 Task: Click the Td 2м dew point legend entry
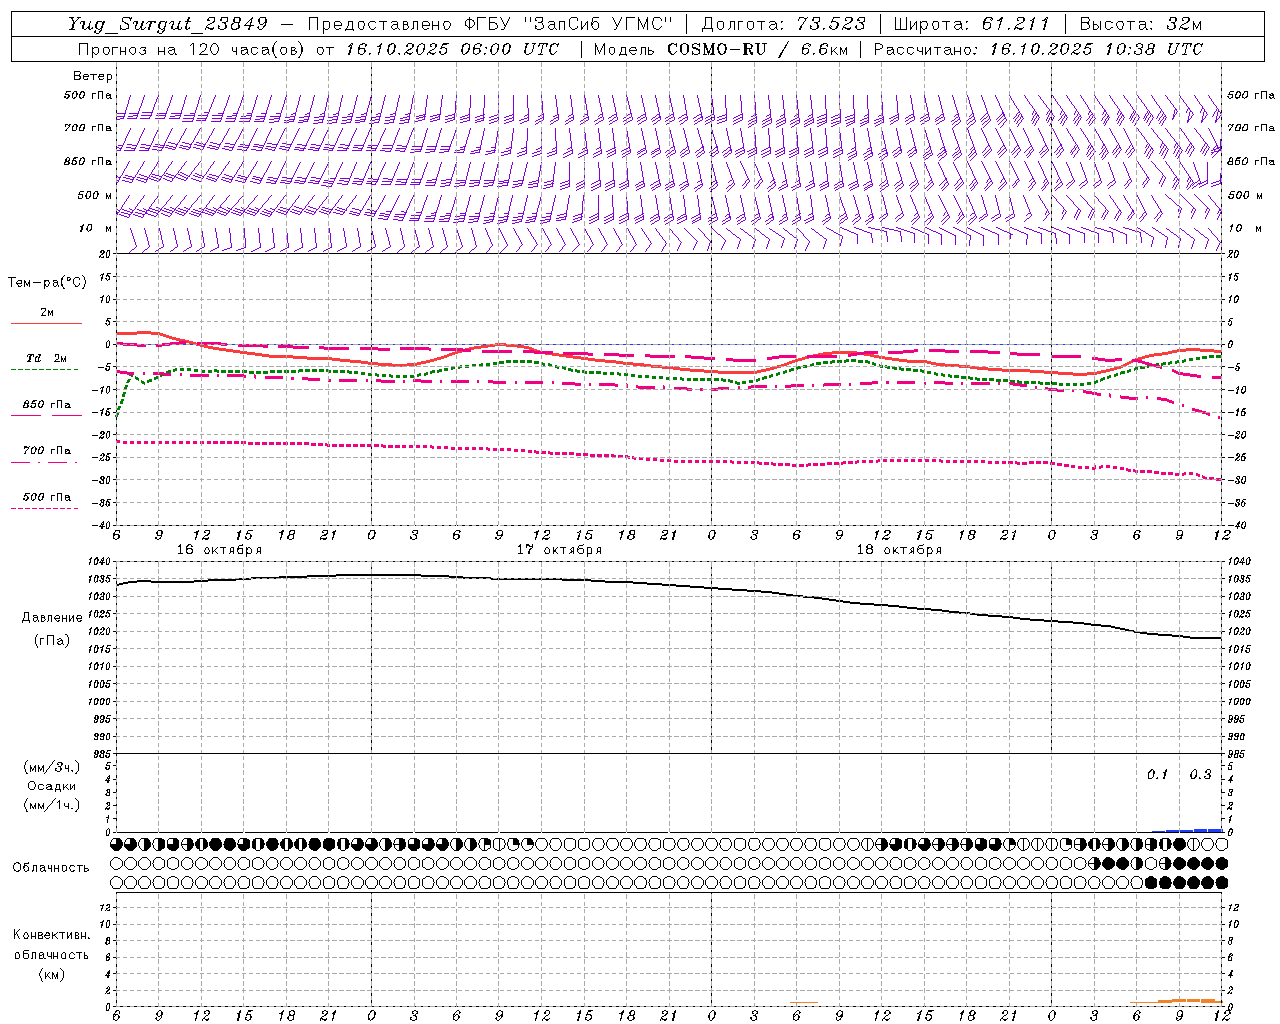tap(46, 358)
